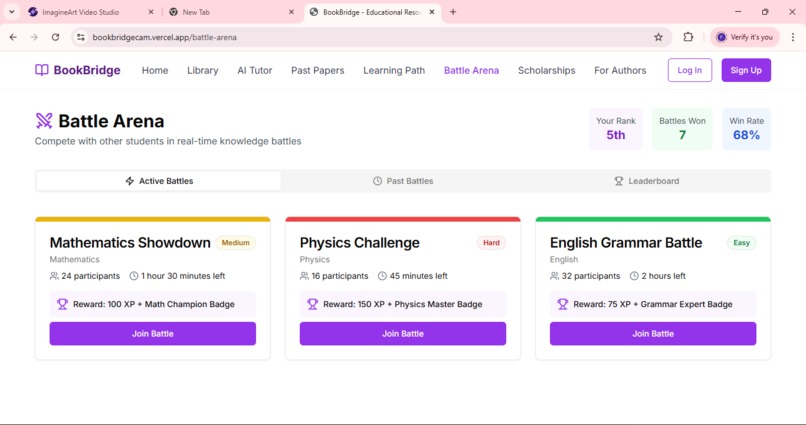The width and height of the screenshot is (806, 425).
Task: Click the Medium difficulty badge
Action: (235, 243)
